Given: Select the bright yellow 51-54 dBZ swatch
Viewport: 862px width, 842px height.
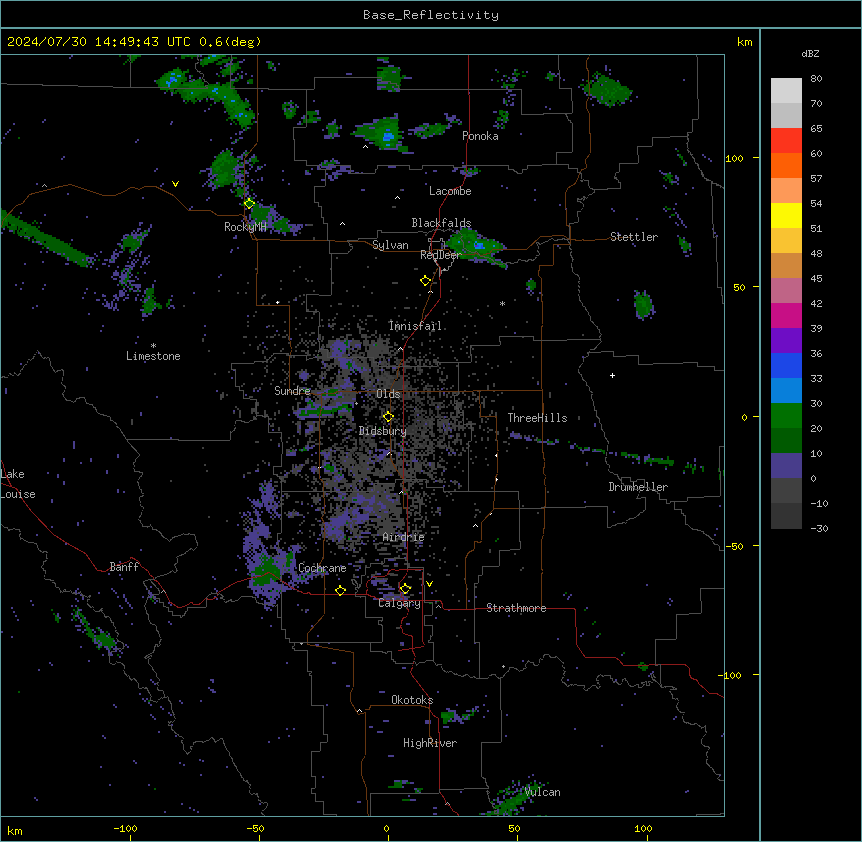Looking at the screenshot, I should pyautogui.click(x=786, y=215).
